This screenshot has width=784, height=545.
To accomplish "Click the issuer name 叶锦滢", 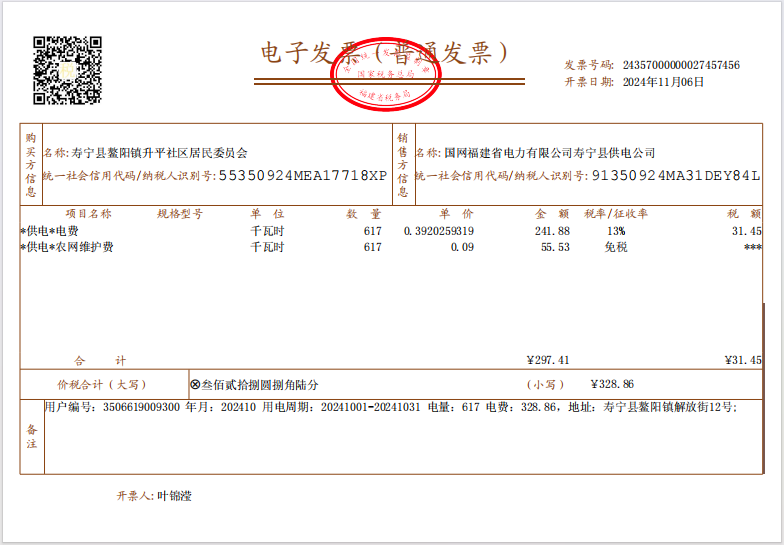I will [174, 496].
